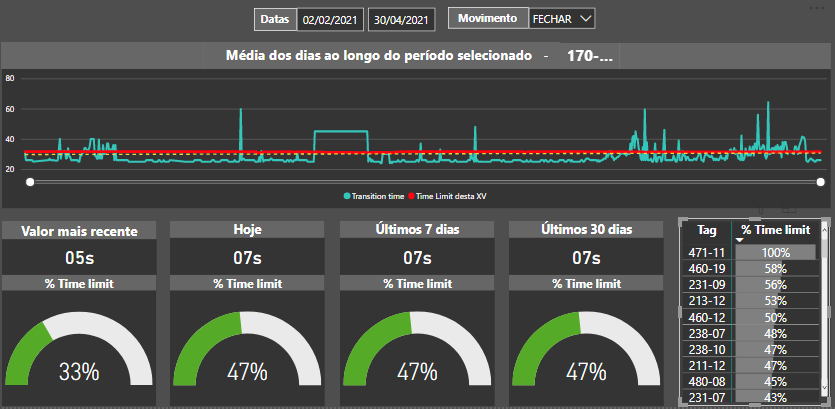
Task: Select the right handle of chart range slider
Action: pyautogui.click(x=821, y=182)
